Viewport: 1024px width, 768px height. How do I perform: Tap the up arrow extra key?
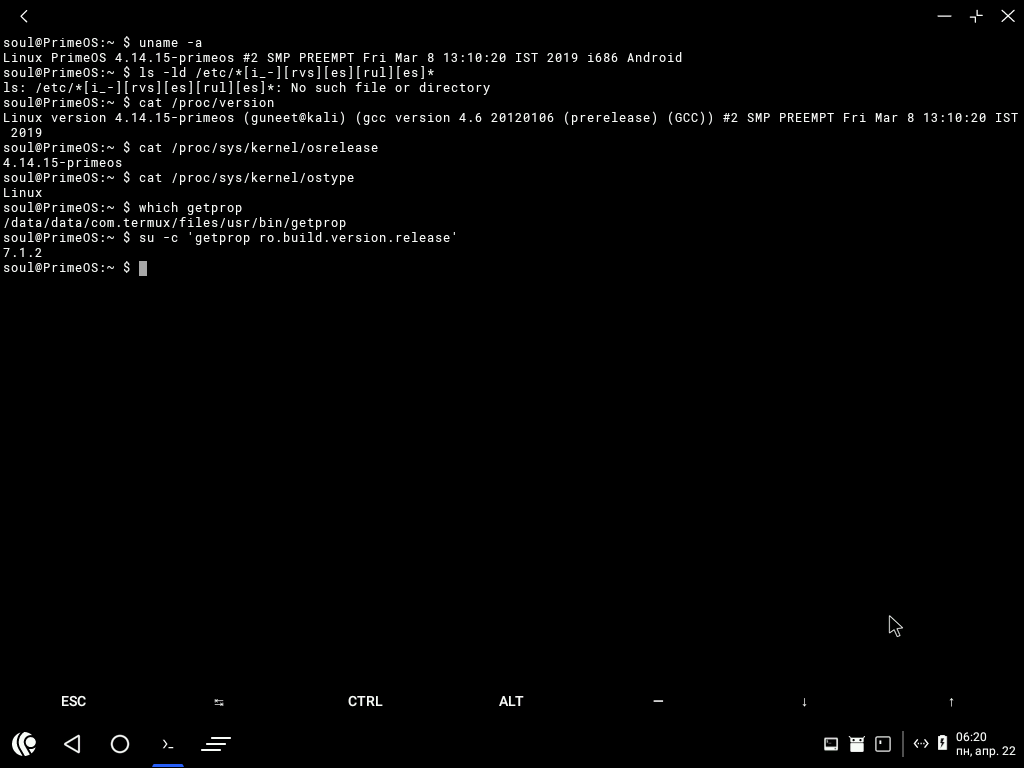pyautogui.click(x=951, y=702)
